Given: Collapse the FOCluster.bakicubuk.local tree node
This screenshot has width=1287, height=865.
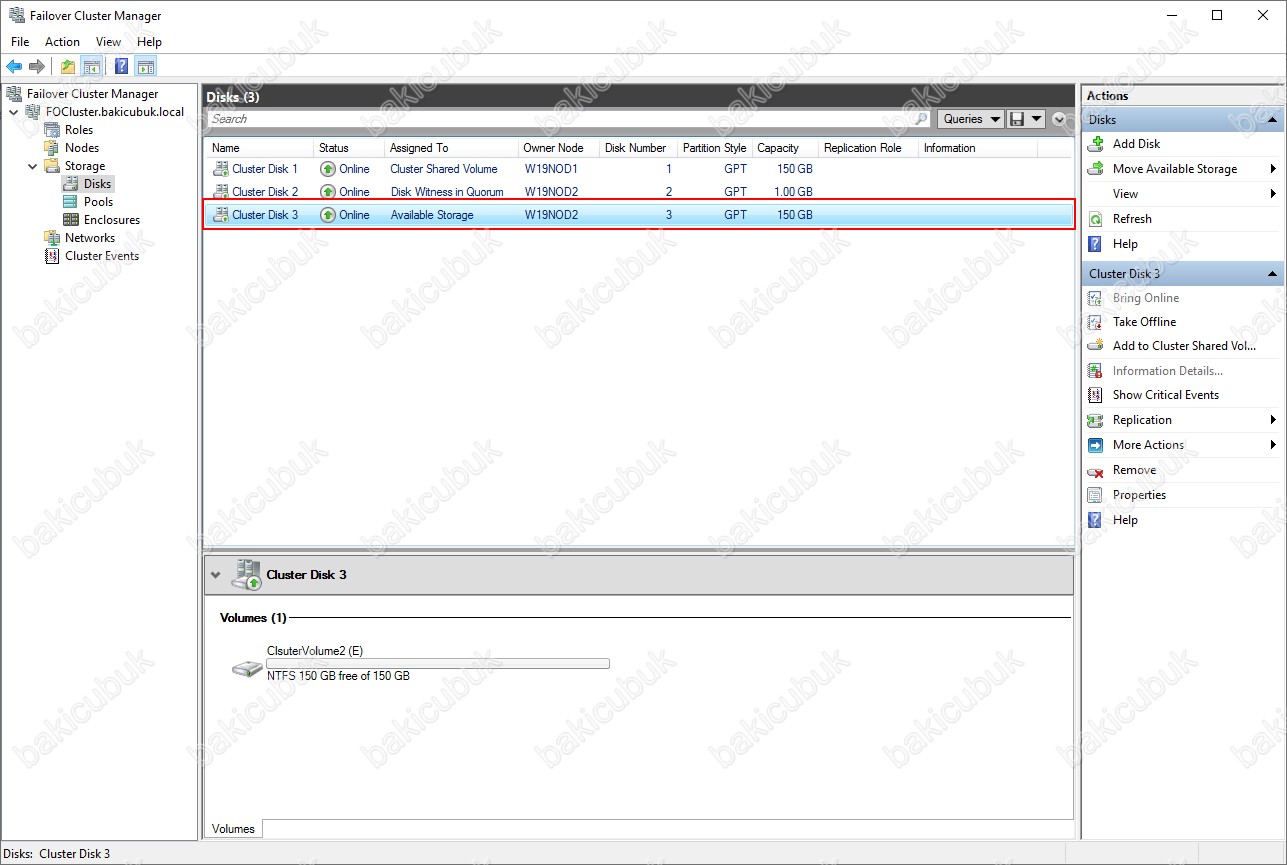Looking at the screenshot, I should pos(13,112).
